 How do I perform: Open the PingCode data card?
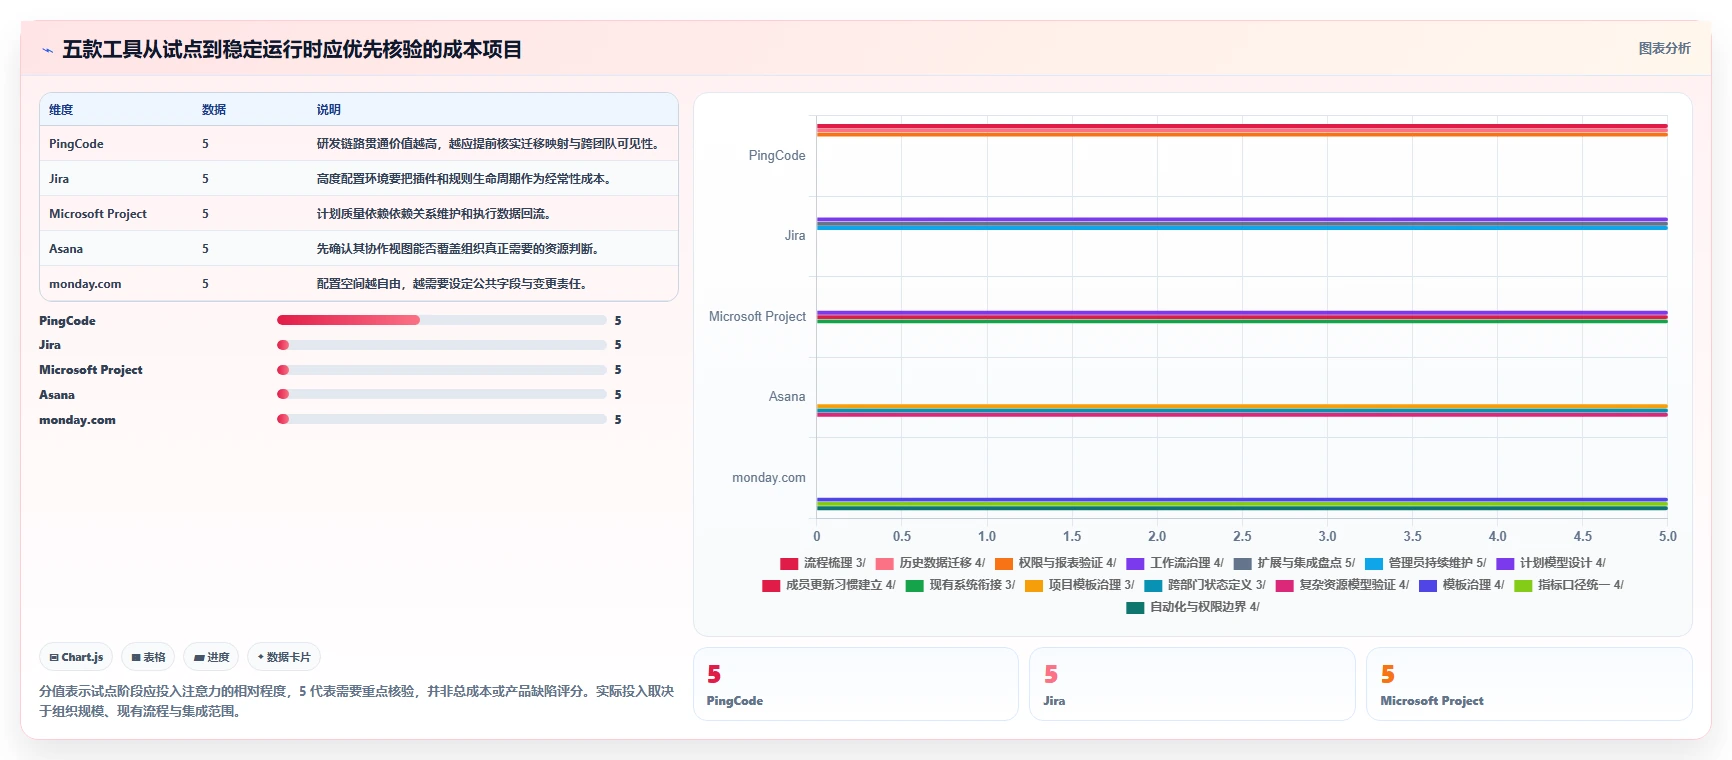855,684
